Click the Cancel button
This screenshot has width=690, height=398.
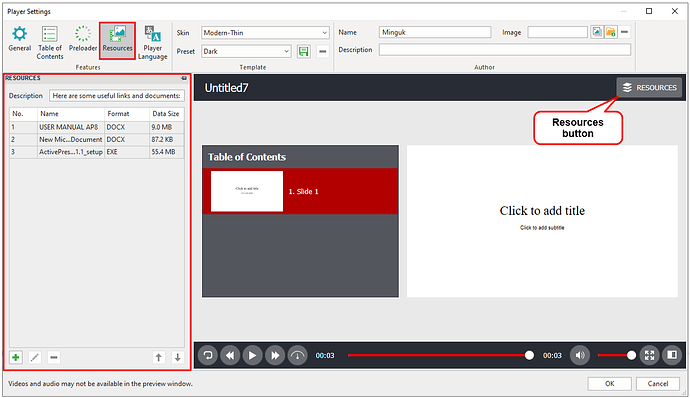point(658,383)
